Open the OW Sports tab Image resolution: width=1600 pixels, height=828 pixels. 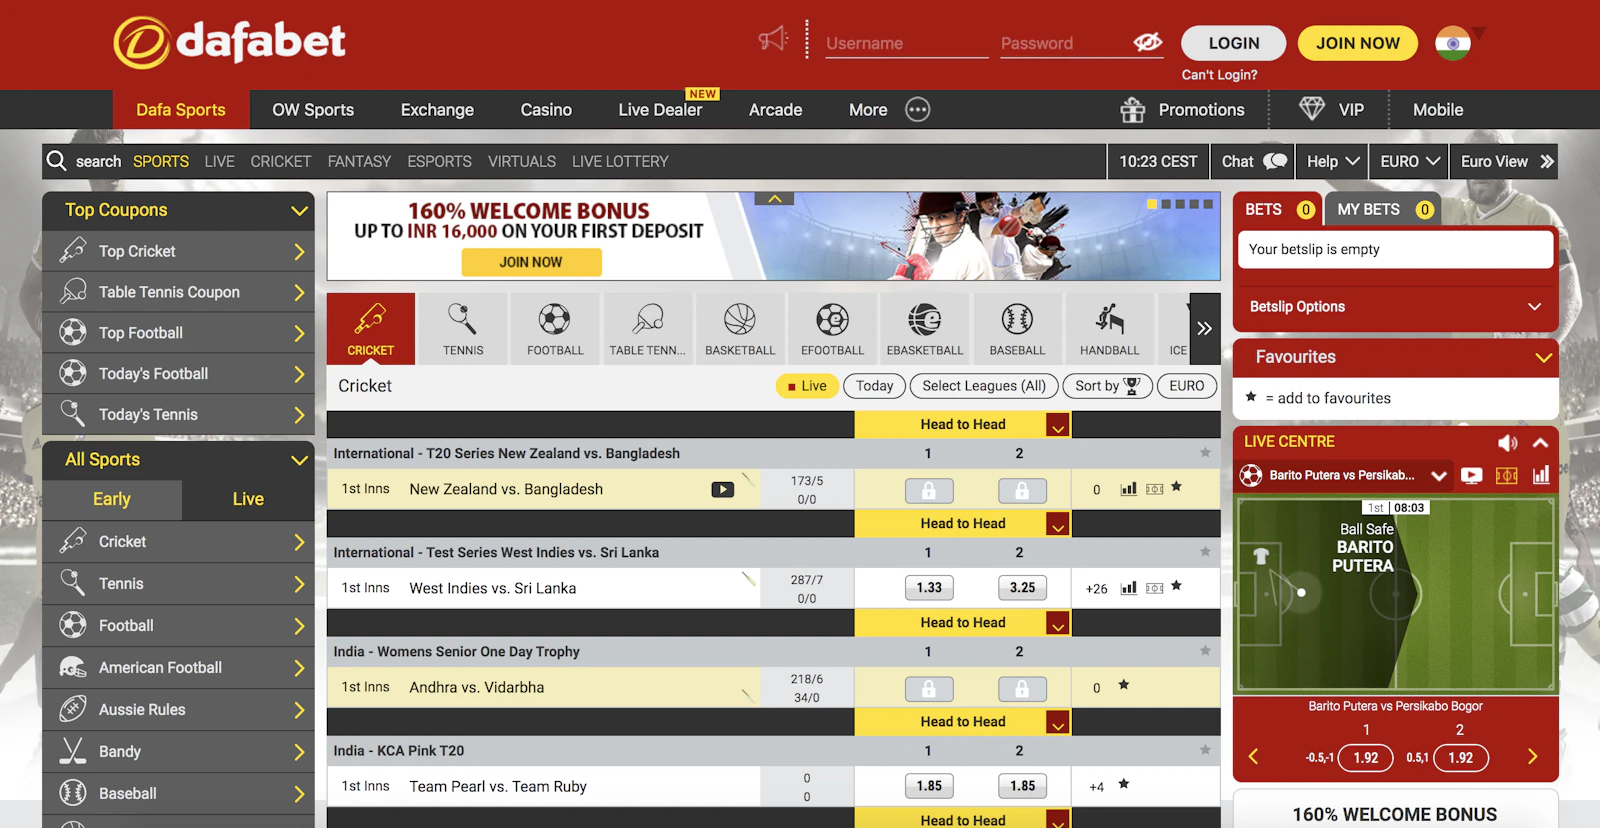coord(313,110)
